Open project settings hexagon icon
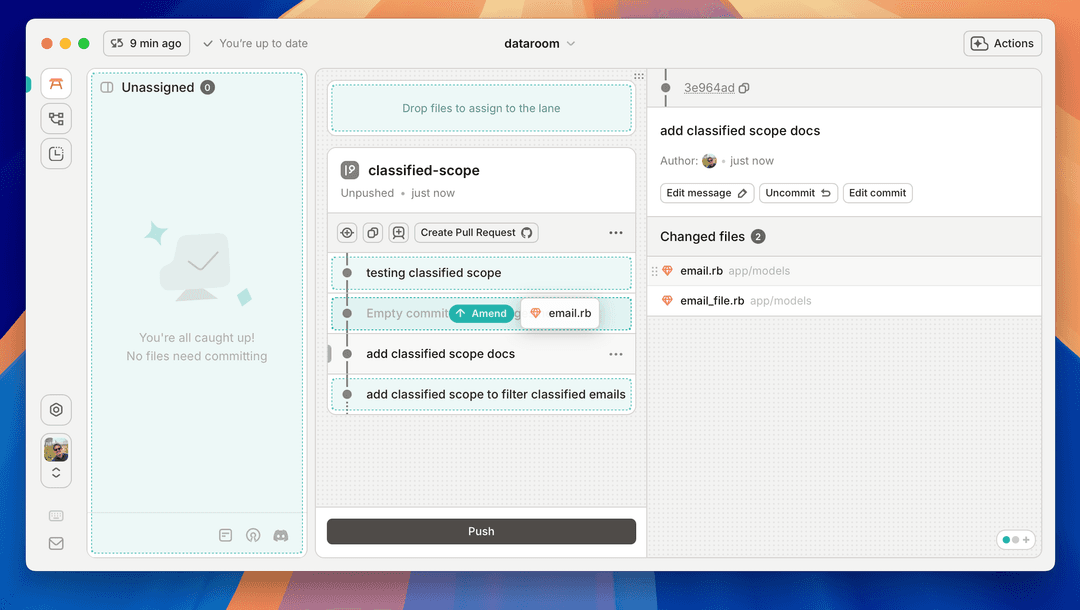This screenshot has height=610, width=1080. click(56, 410)
